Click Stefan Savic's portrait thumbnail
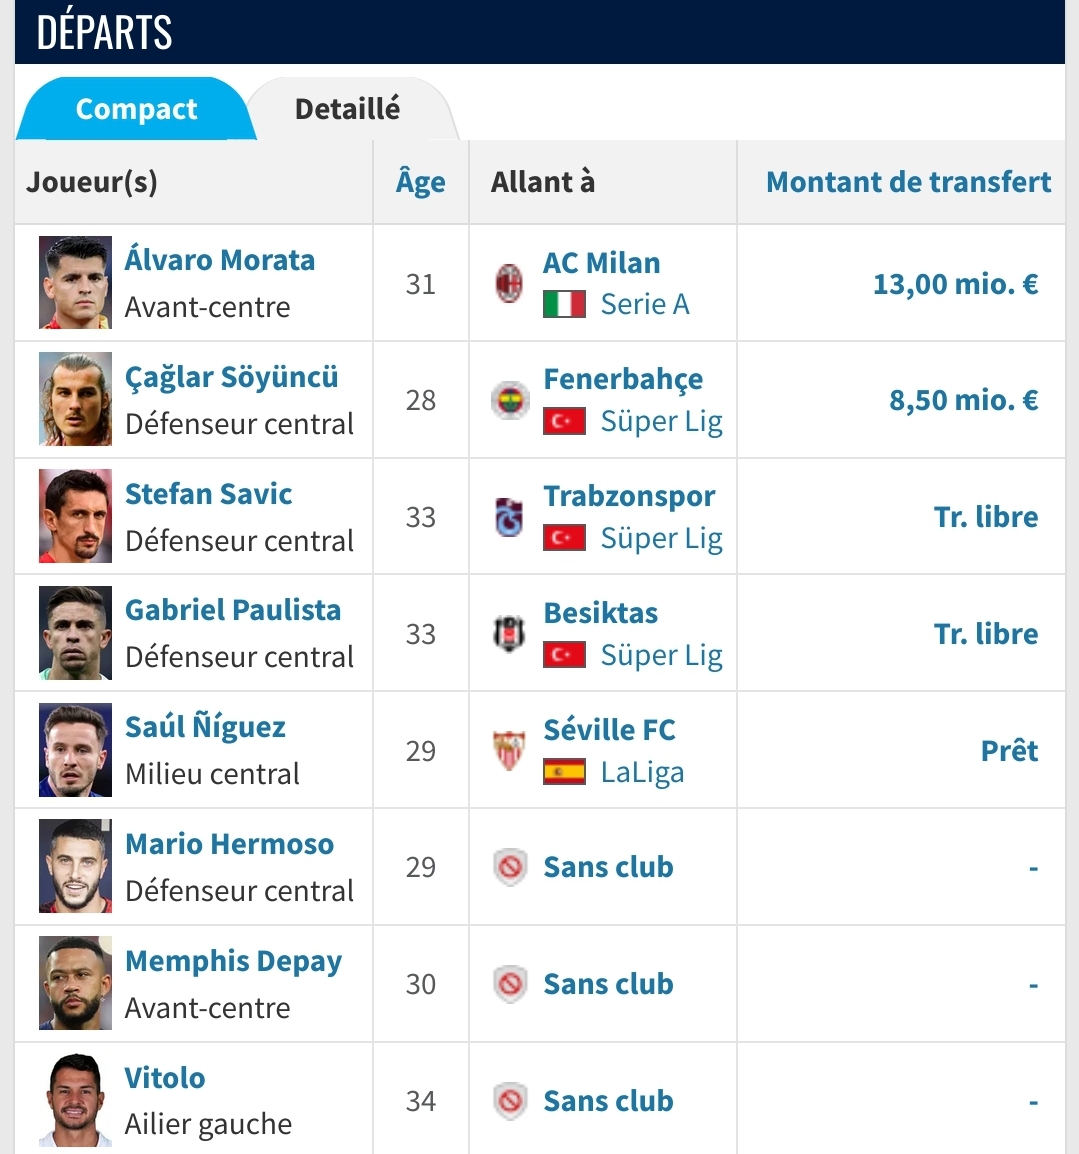Image resolution: width=1079 pixels, height=1154 pixels. (x=75, y=516)
